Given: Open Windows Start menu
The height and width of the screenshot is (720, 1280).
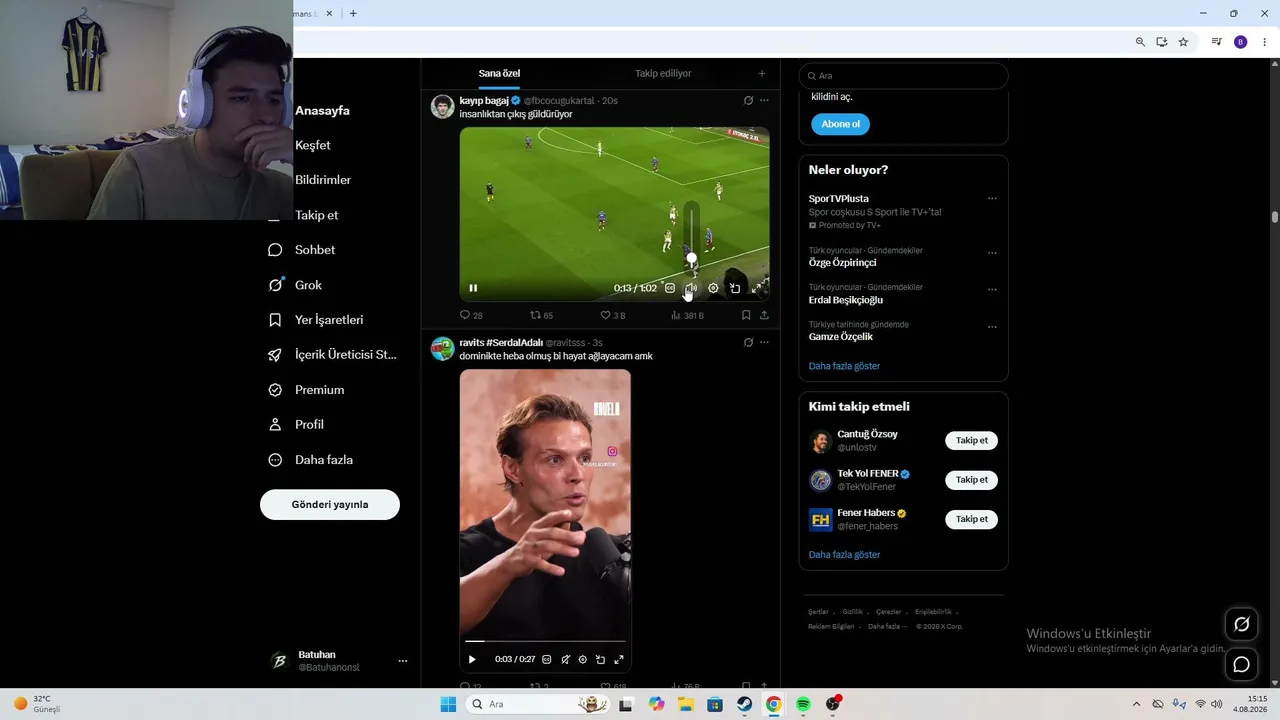Looking at the screenshot, I should [448, 704].
